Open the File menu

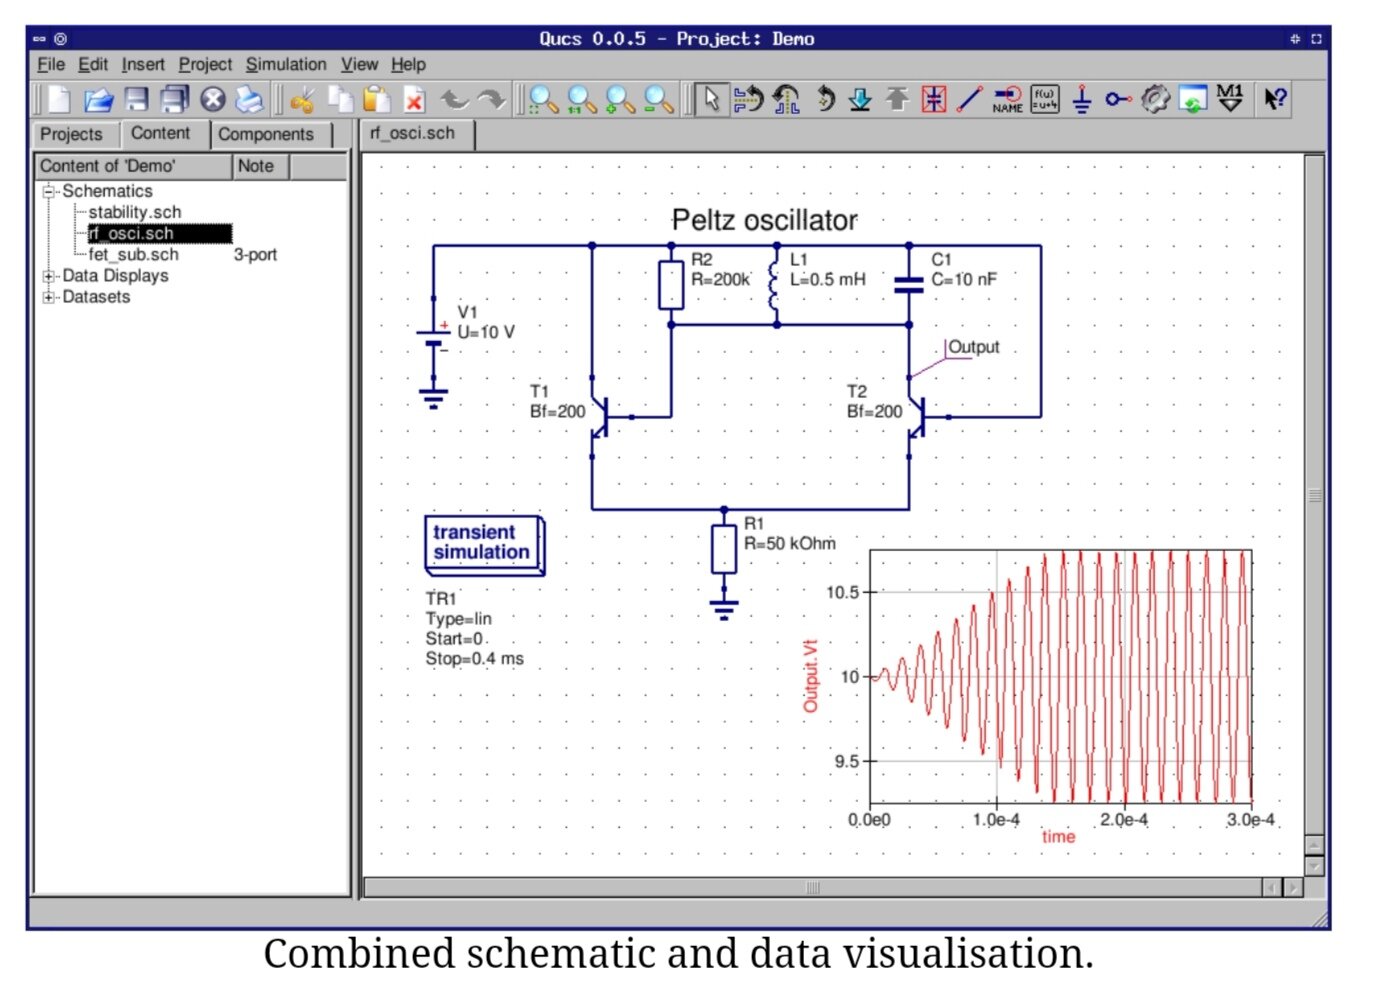(51, 65)
